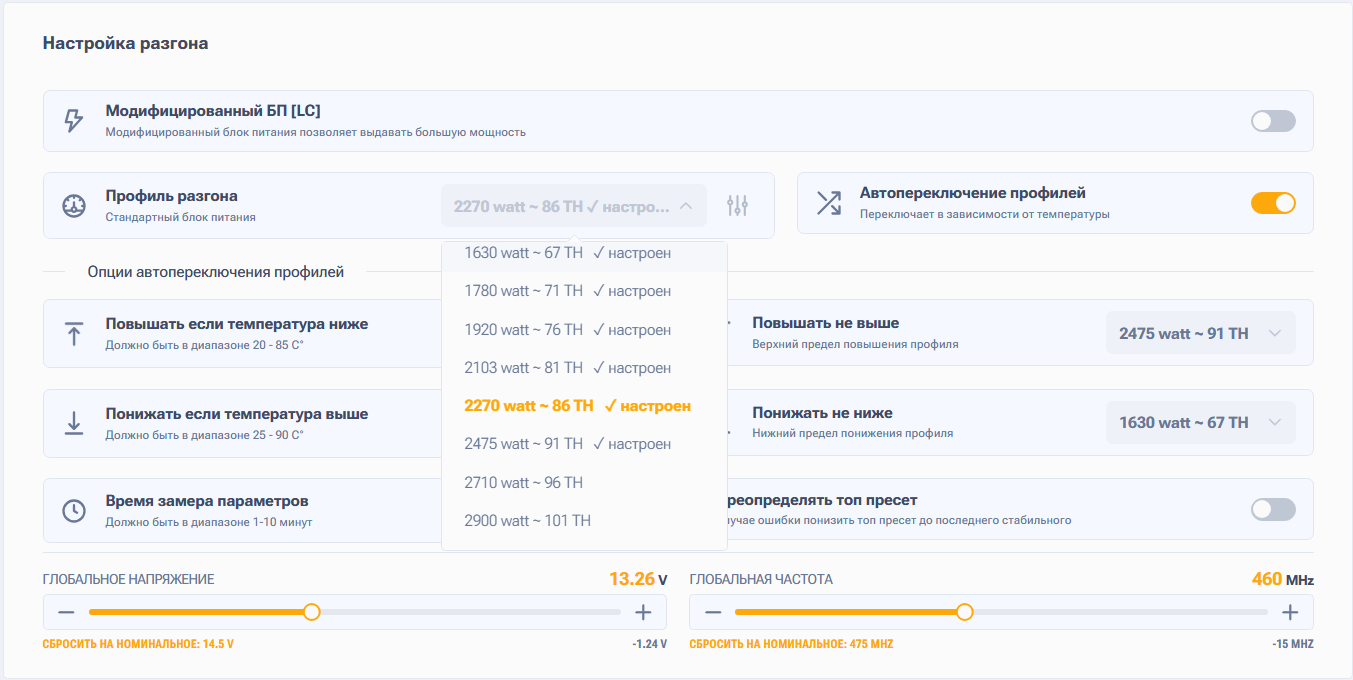Click the speedometer overclock profile icon
Image resolution: width=1353 pixels, height=680 pixels.
pos(74,206)
